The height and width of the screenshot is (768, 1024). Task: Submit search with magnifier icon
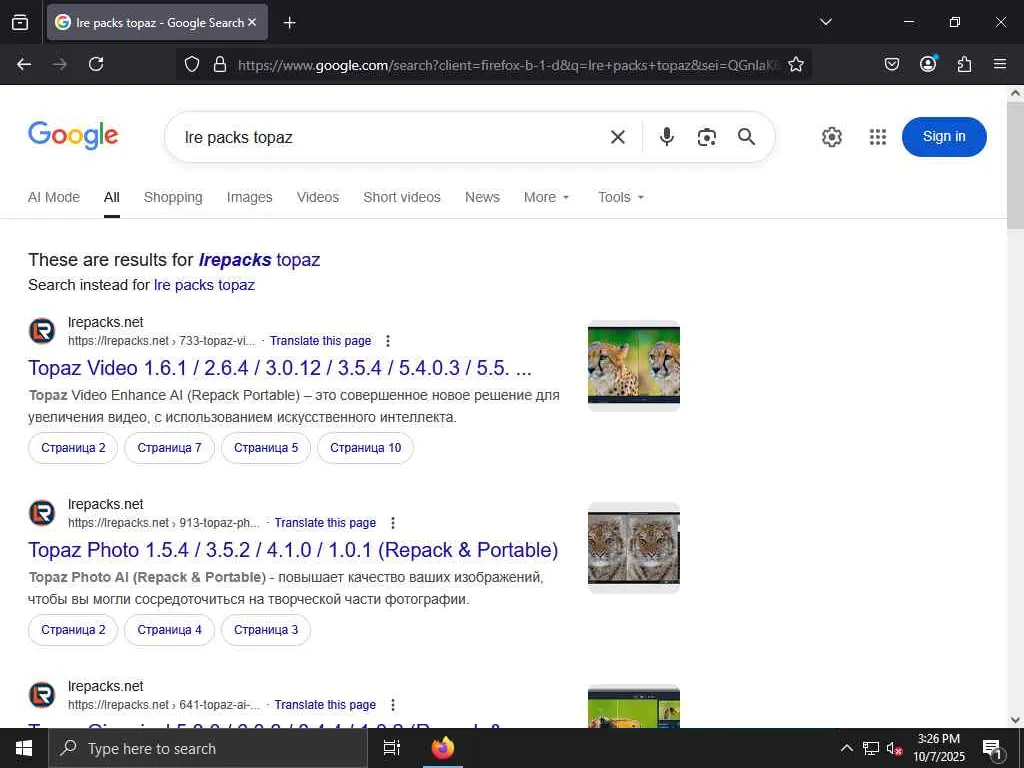point(746,136)
